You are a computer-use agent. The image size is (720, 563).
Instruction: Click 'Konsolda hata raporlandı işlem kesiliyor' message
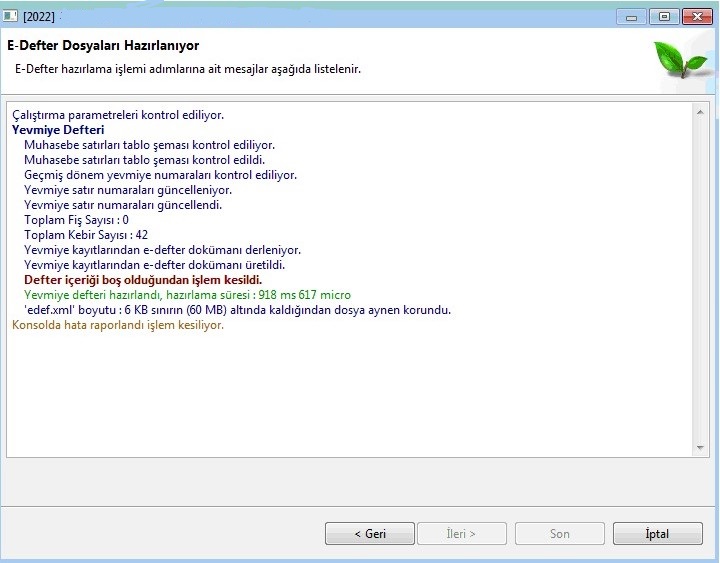(117, 325)
